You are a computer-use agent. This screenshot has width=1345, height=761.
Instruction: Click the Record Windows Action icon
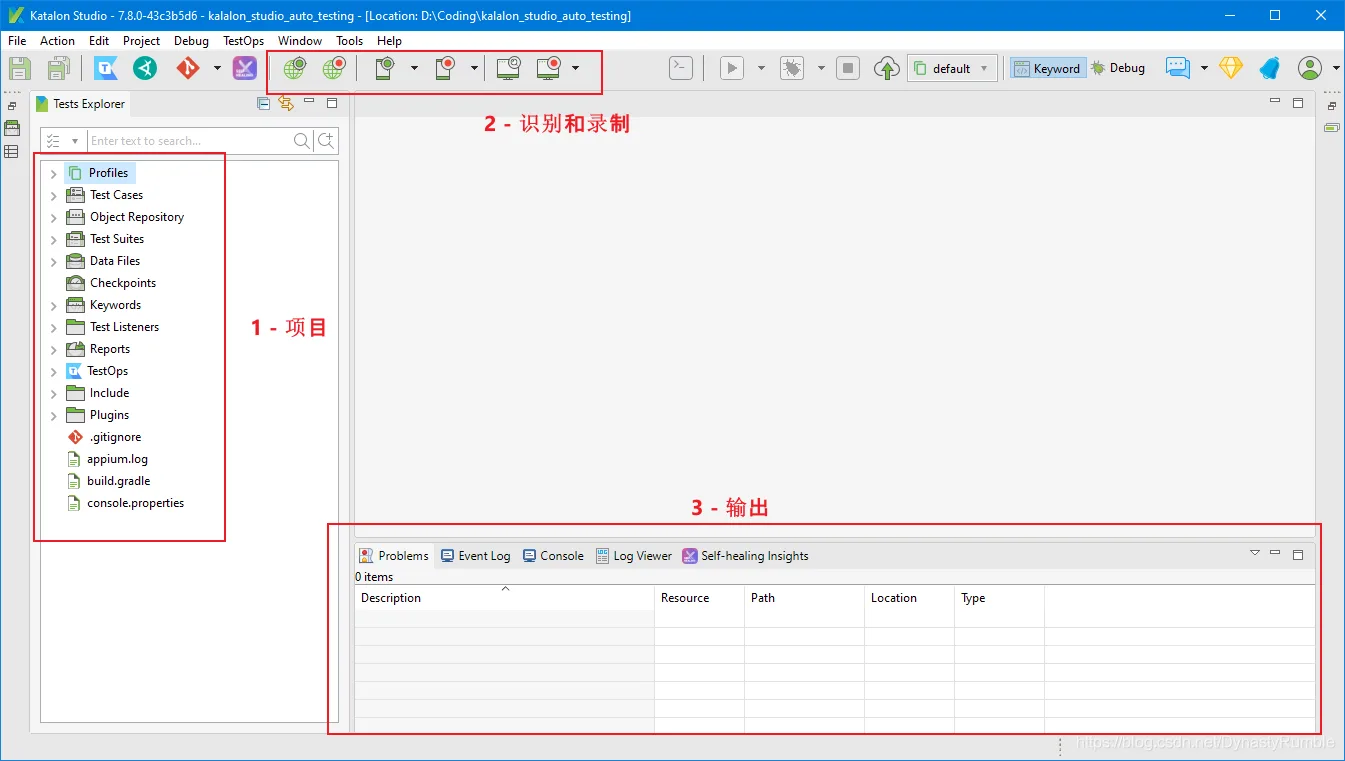(548, 68)
